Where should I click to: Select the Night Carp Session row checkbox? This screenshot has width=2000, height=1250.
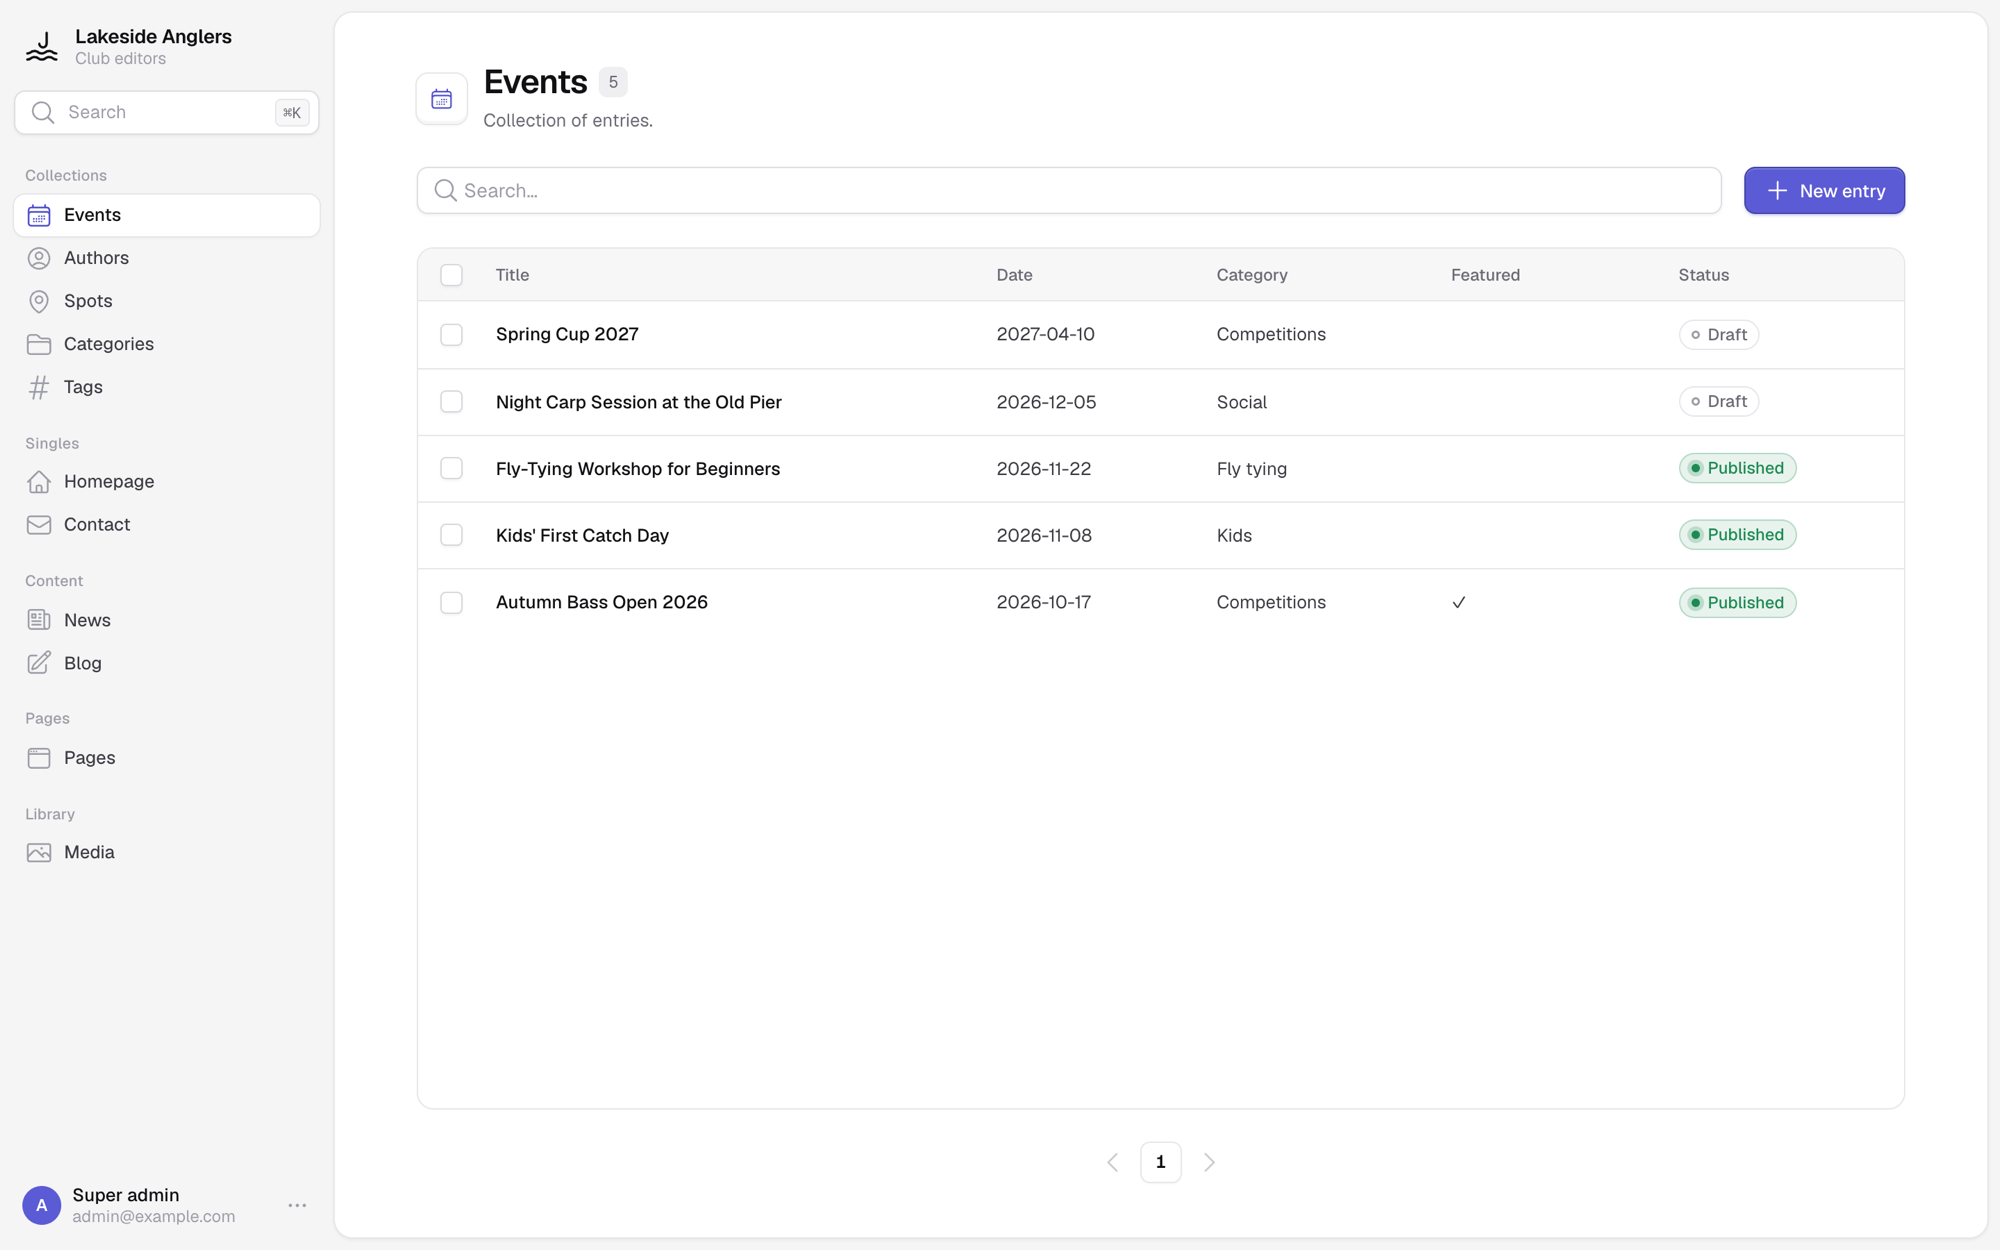[452, 402]
